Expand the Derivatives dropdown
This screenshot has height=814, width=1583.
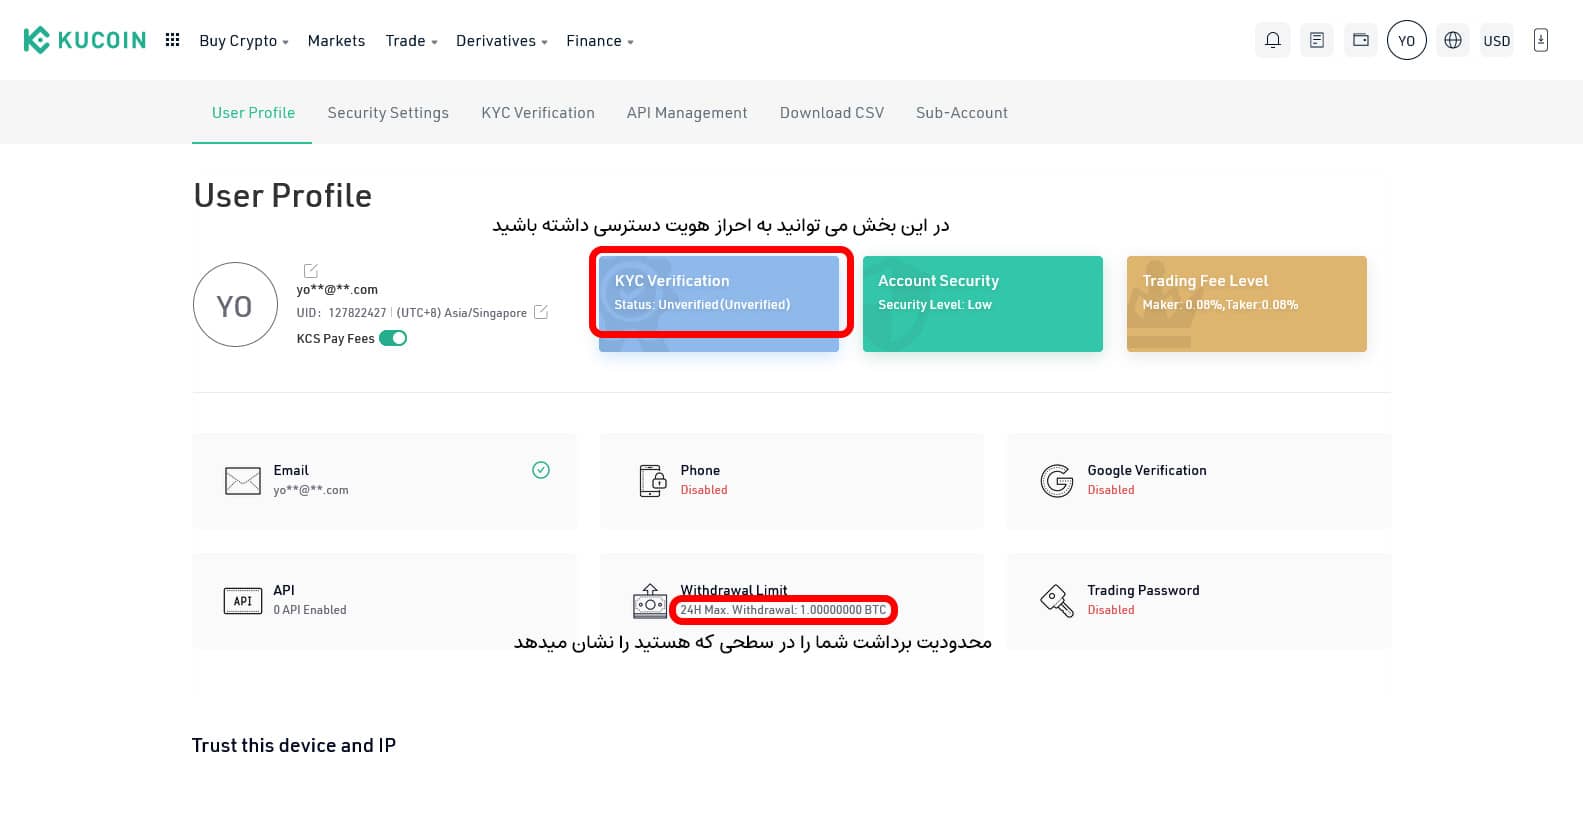click(x=501, y=41)
